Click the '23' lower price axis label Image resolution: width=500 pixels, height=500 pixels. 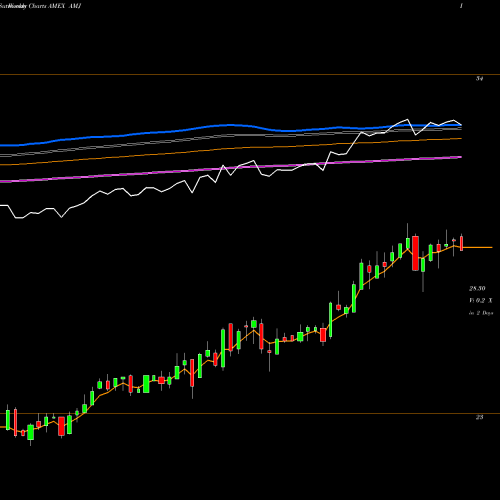[479, 417]
